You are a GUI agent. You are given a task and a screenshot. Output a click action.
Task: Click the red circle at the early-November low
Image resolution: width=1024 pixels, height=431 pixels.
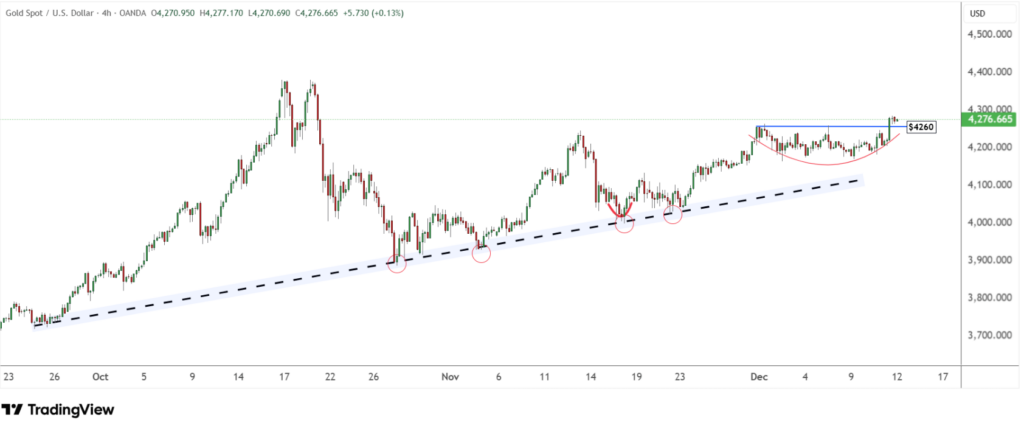point(481,253)
